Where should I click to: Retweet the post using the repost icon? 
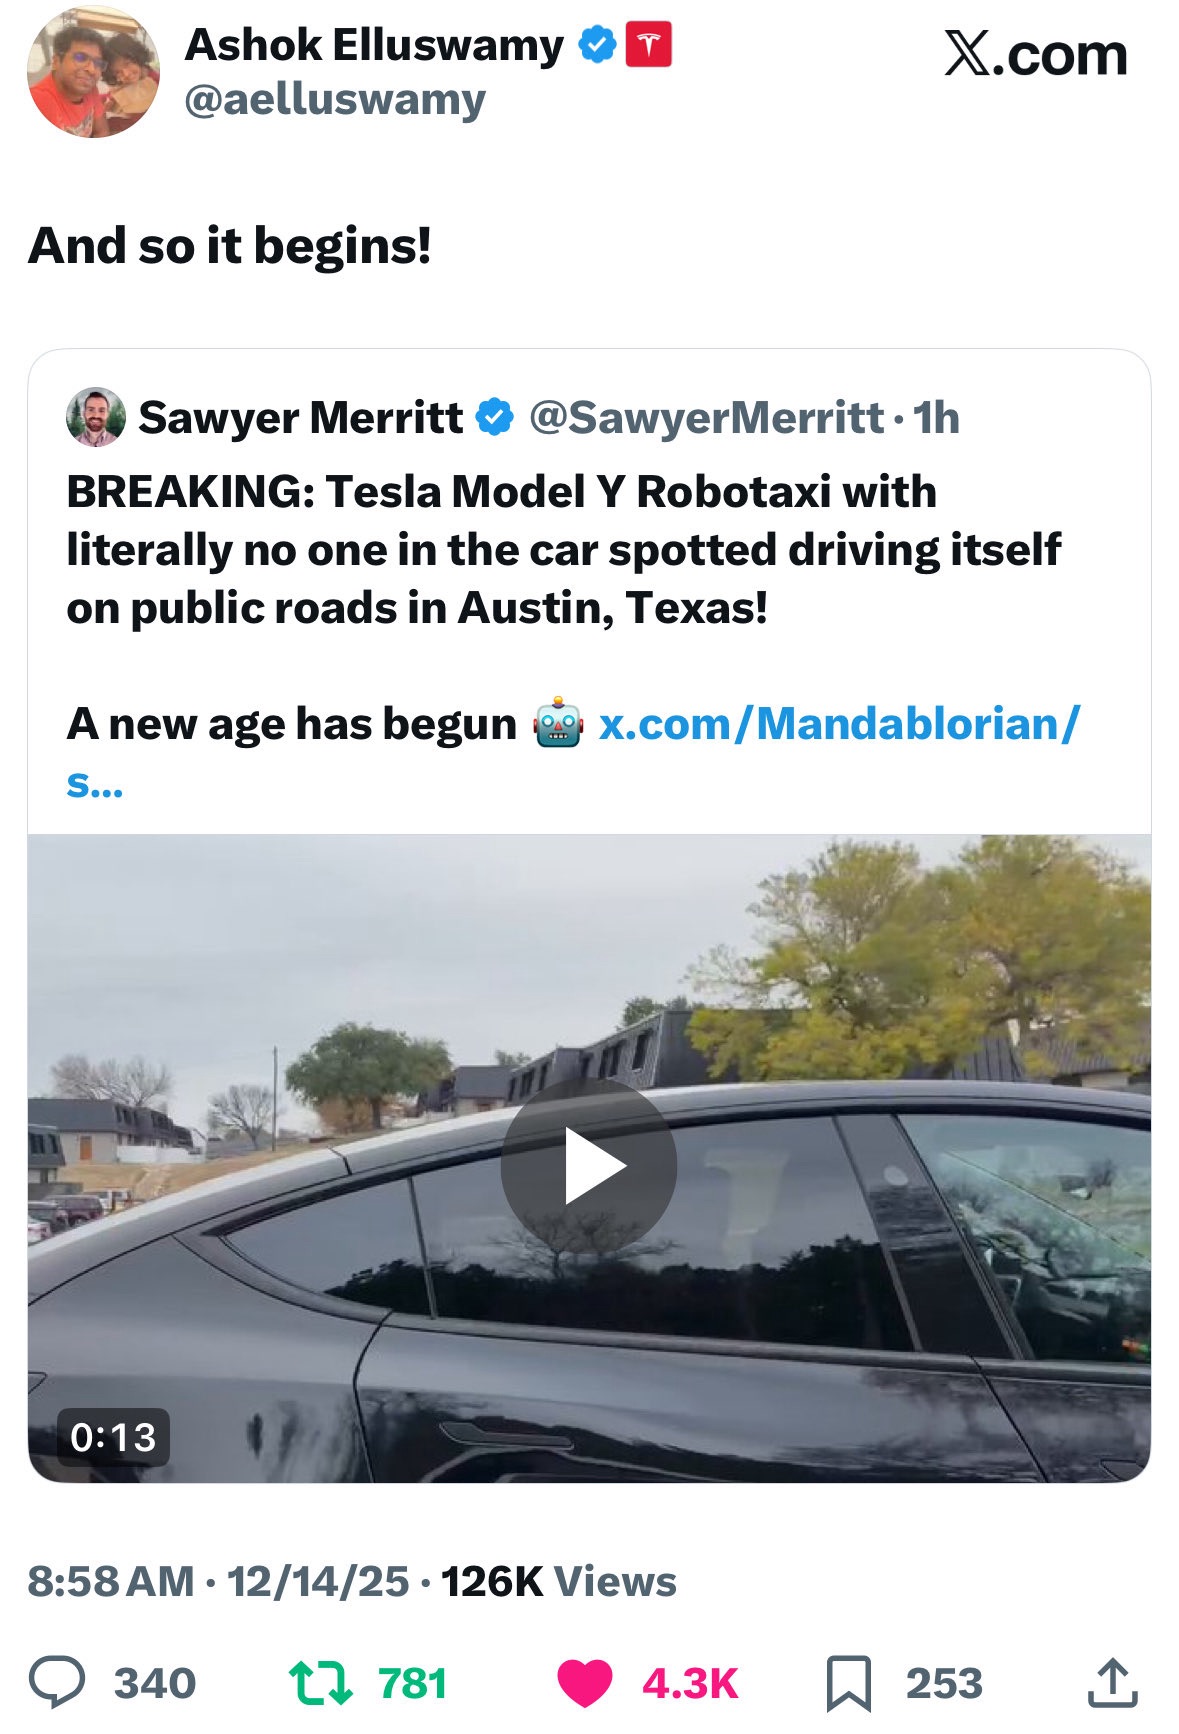(x=320, y=1682)
